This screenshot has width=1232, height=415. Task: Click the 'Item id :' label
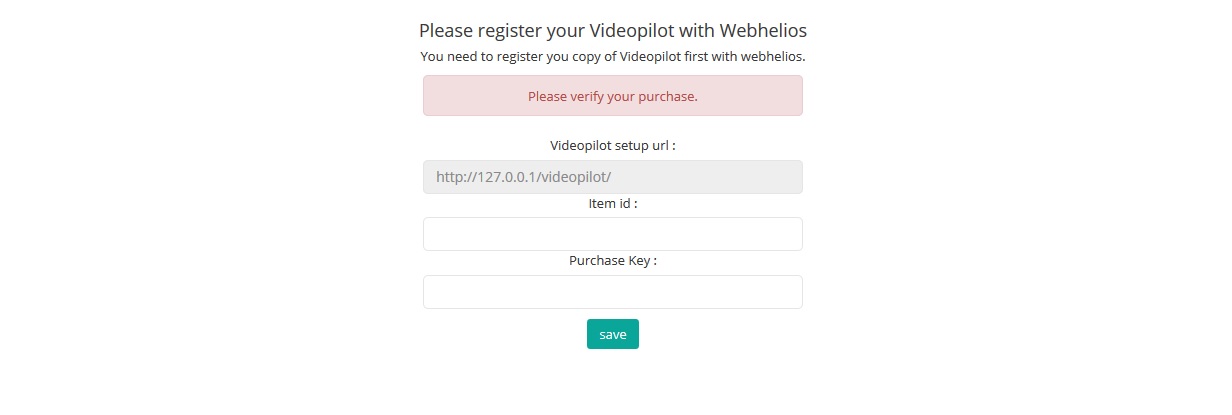point(612,203)
